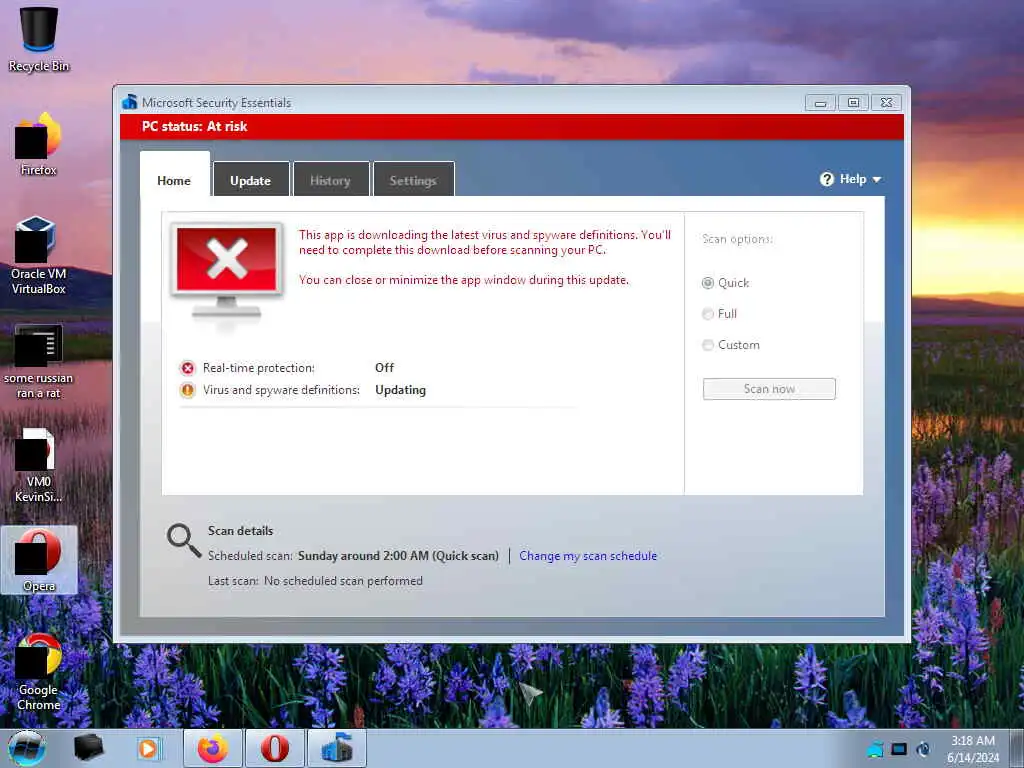Open the media player taskbar icon
This screenshot has height=768, width=1024.
tap(148, 748)
